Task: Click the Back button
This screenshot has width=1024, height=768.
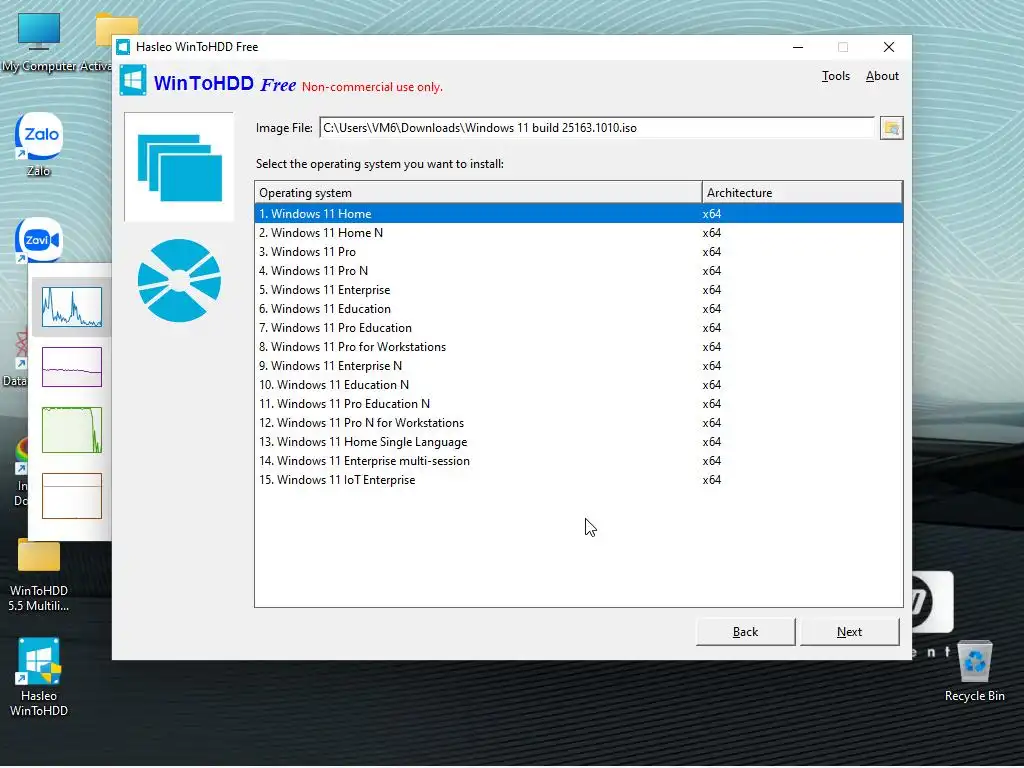Action: 745,632
